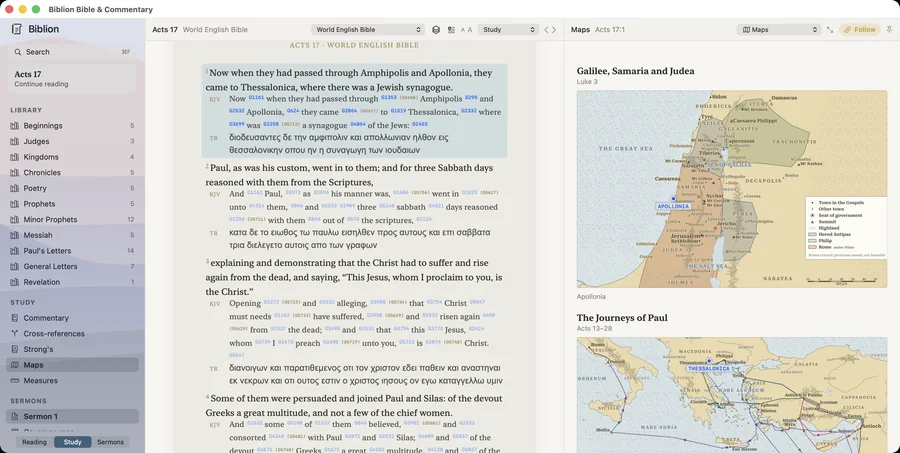Open the Commentary study tool

tap(72, 318)
